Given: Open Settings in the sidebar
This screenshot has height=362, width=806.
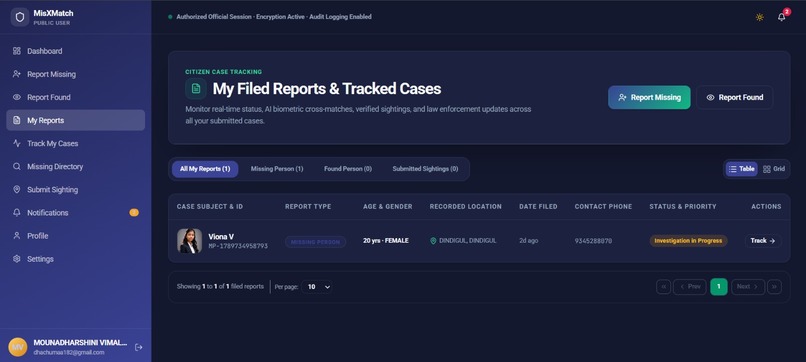Looking at the screenshot, I should [76, 259].
